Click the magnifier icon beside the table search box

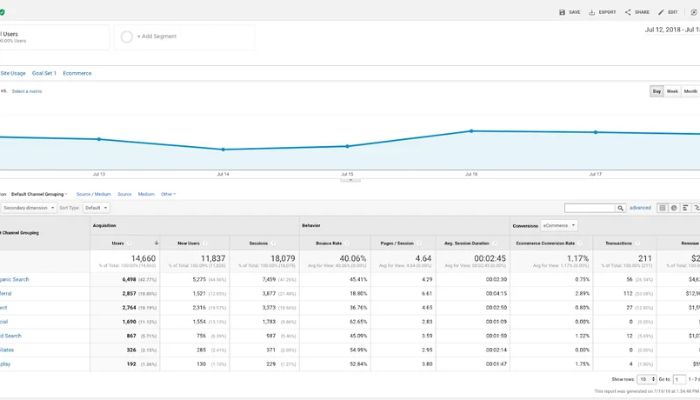[620, 208]
